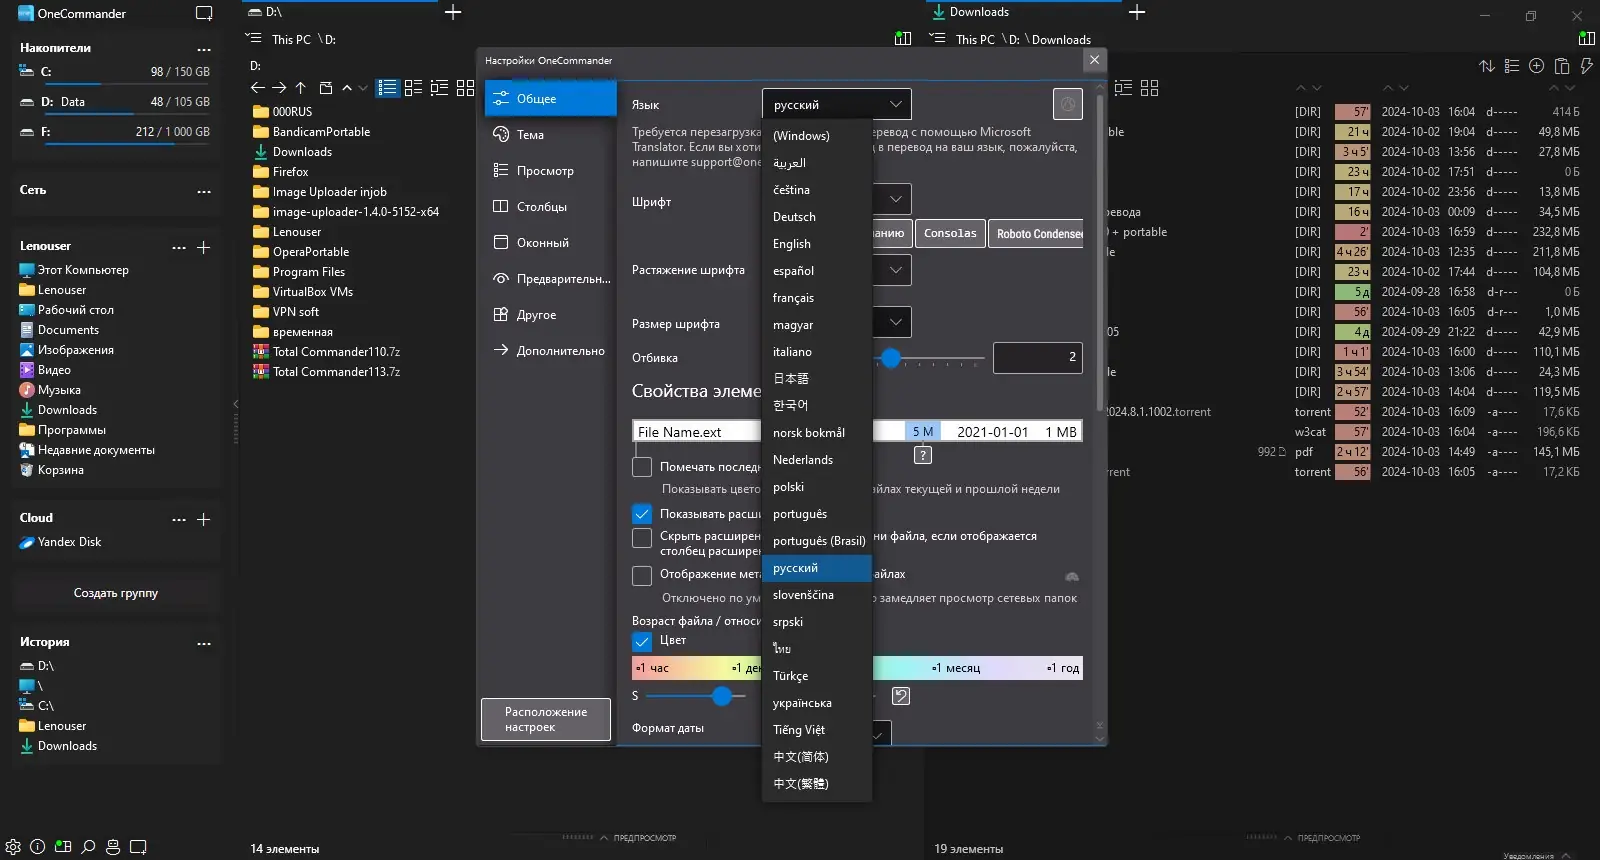Add new tab next to D:\ tab
Image resolution: width=1600 pixels, height=860 pixels.
tap(453, 12)
